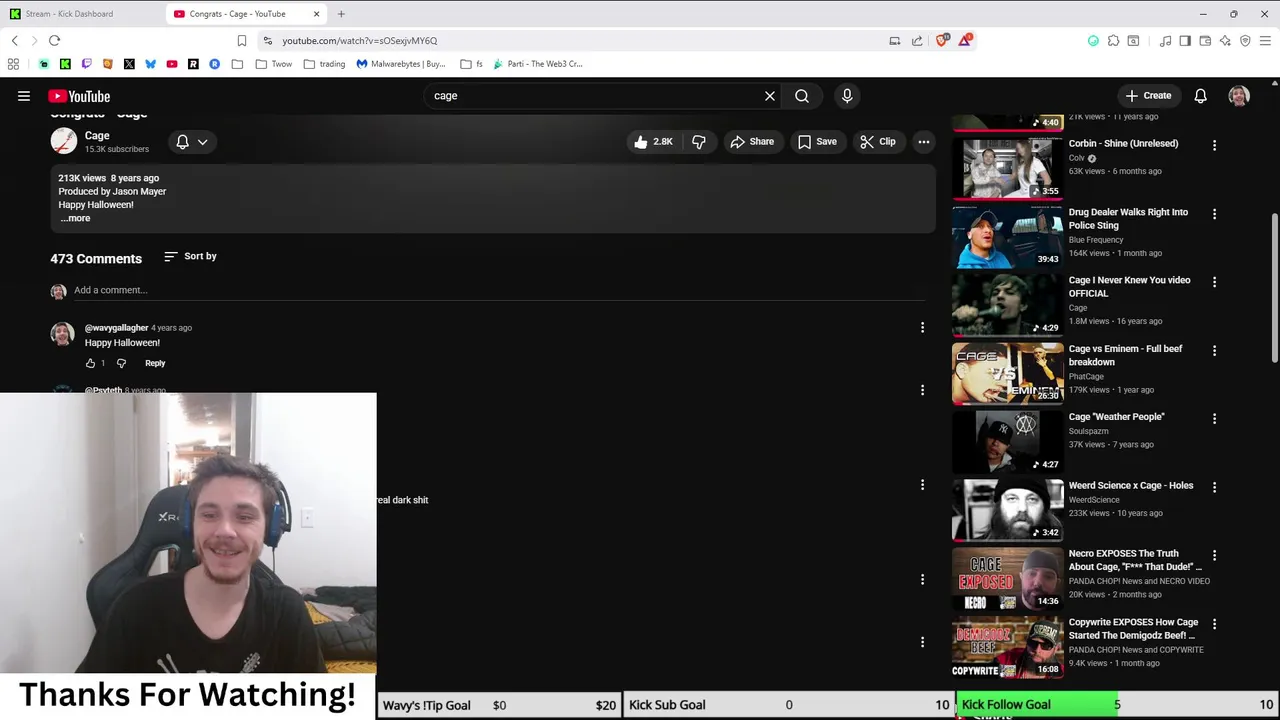Screen dimensions: 1280x720
Task: Open YouTube notifications bell
Action: coord(1200,96)
